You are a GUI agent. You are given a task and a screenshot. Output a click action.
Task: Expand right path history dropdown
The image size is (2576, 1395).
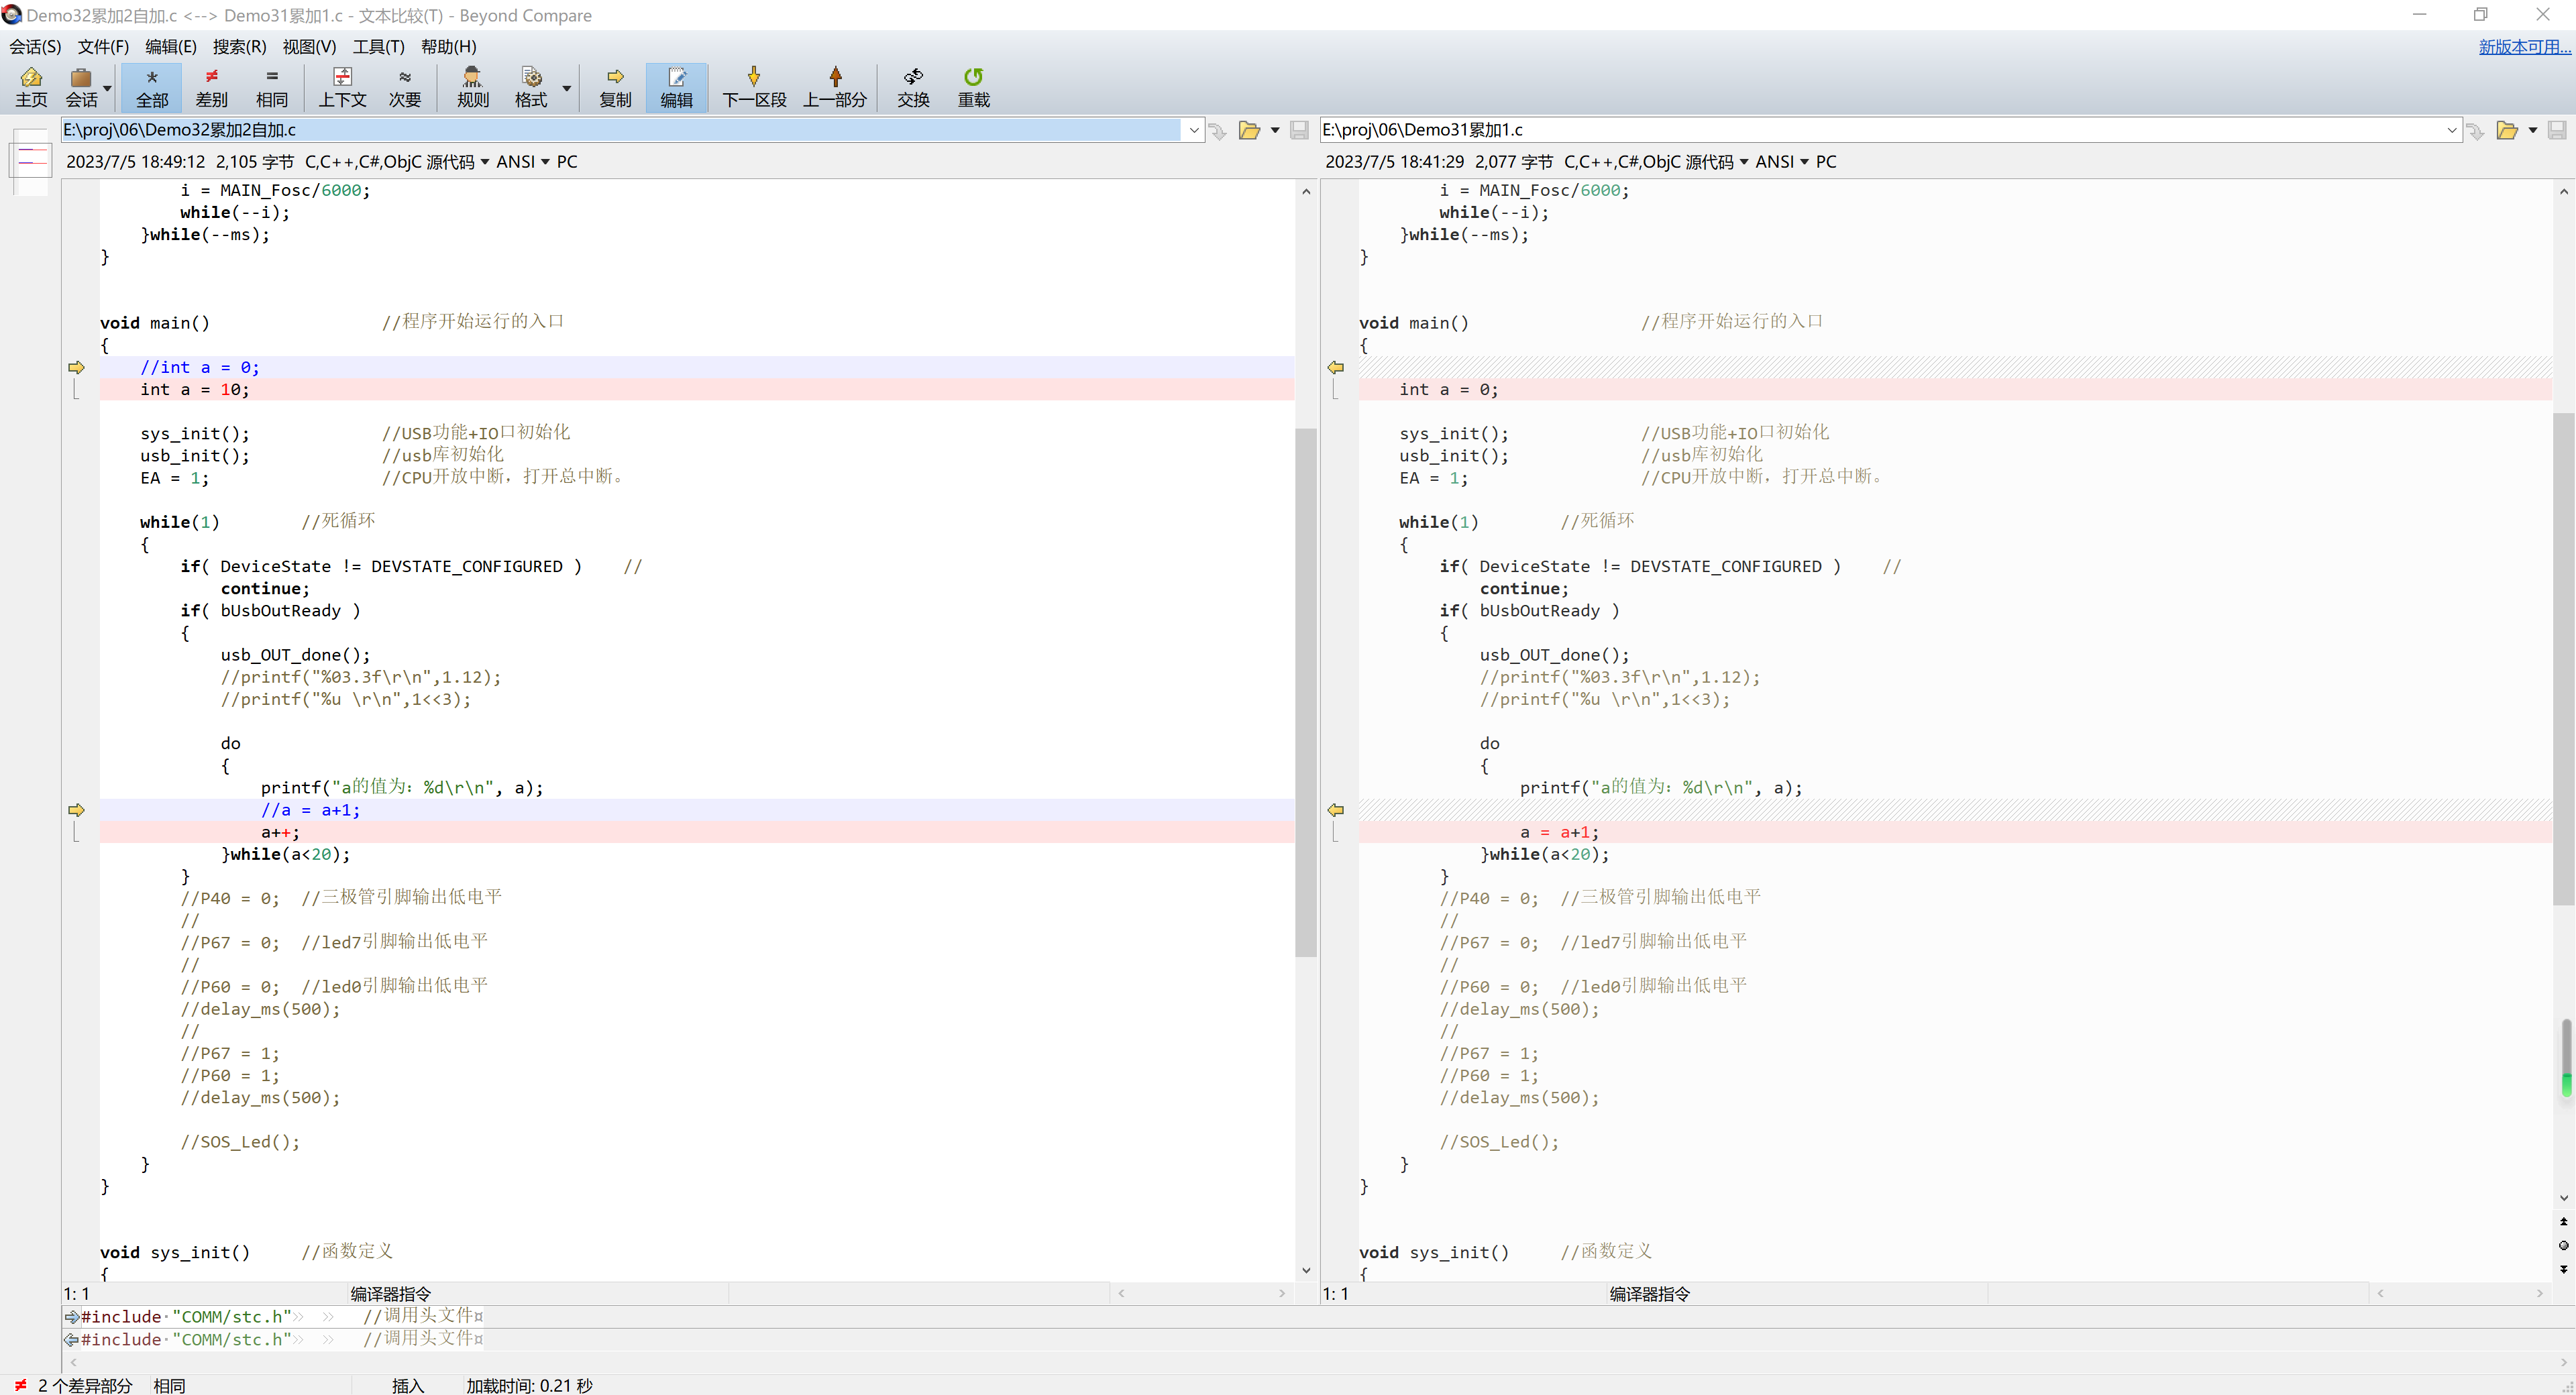[2452, 130]
